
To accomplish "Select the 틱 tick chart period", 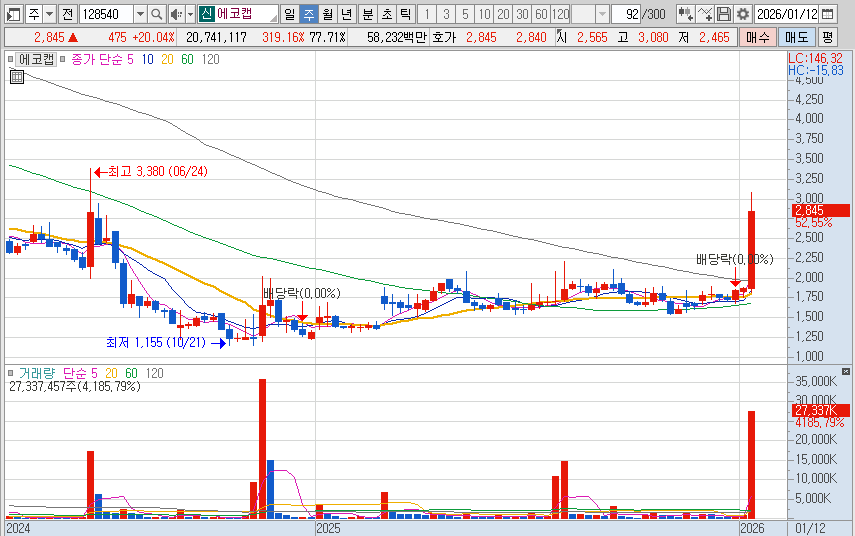I will click(405, 14).
